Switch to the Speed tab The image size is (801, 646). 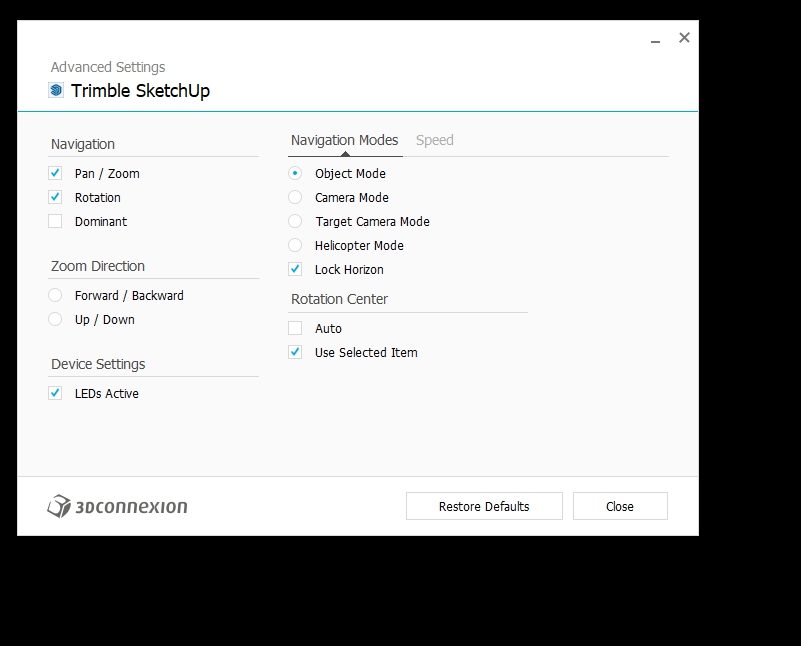pyautogui.click(x=435, y=140)
